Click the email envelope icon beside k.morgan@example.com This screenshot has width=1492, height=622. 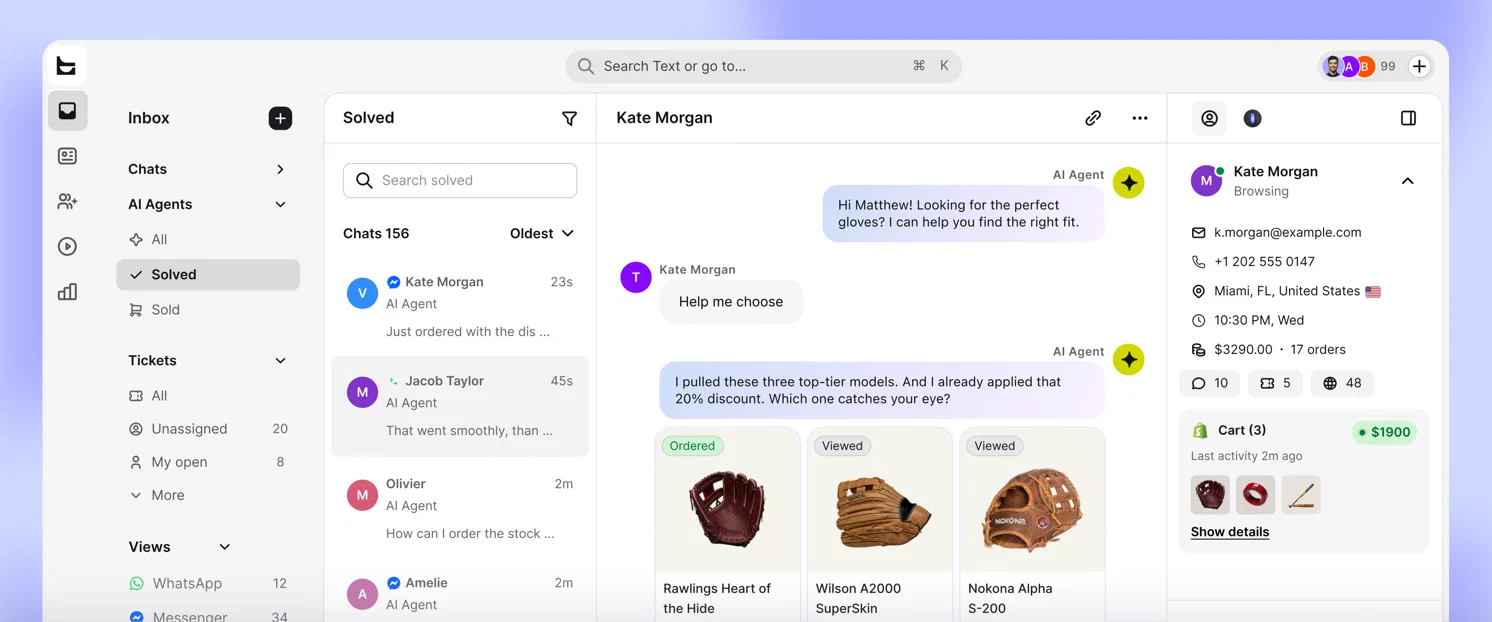point(1198,232)
